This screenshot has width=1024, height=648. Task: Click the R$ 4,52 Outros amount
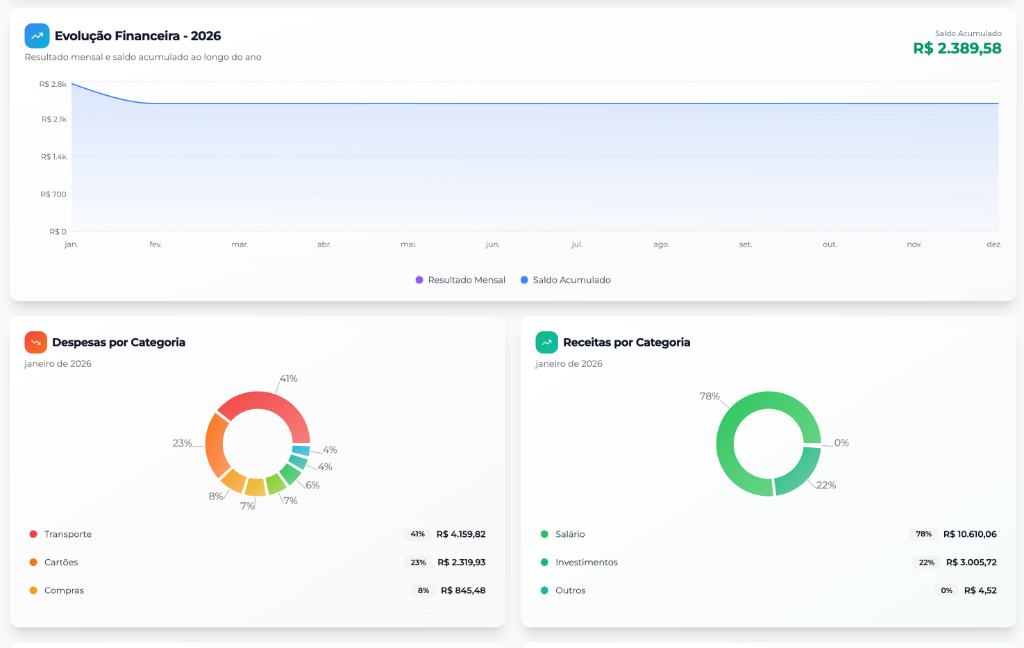pos(980,591)
